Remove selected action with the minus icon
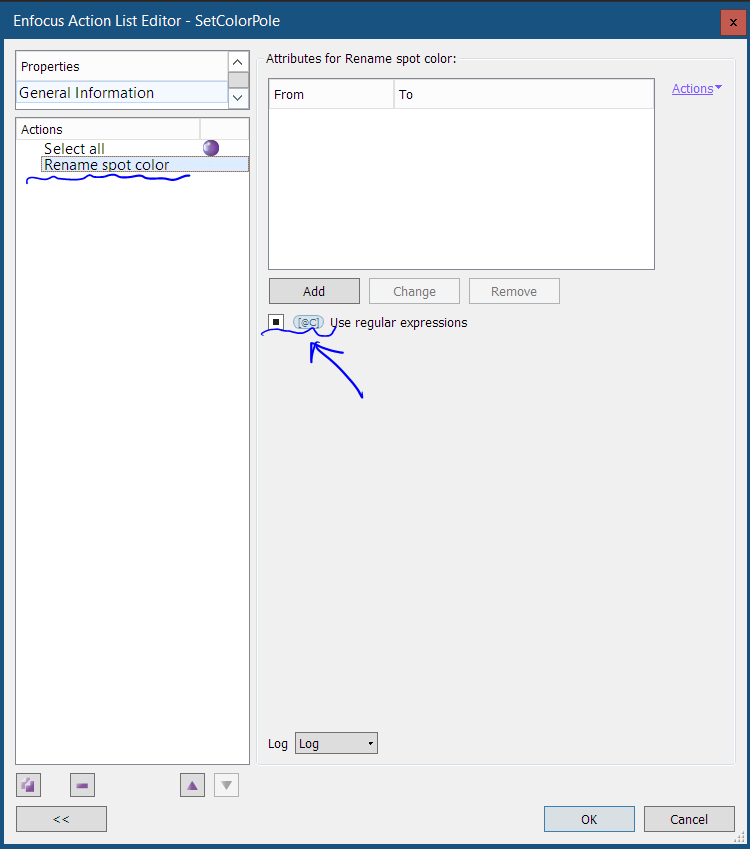This screenshot has height=849, width=750. click(82, 785)
